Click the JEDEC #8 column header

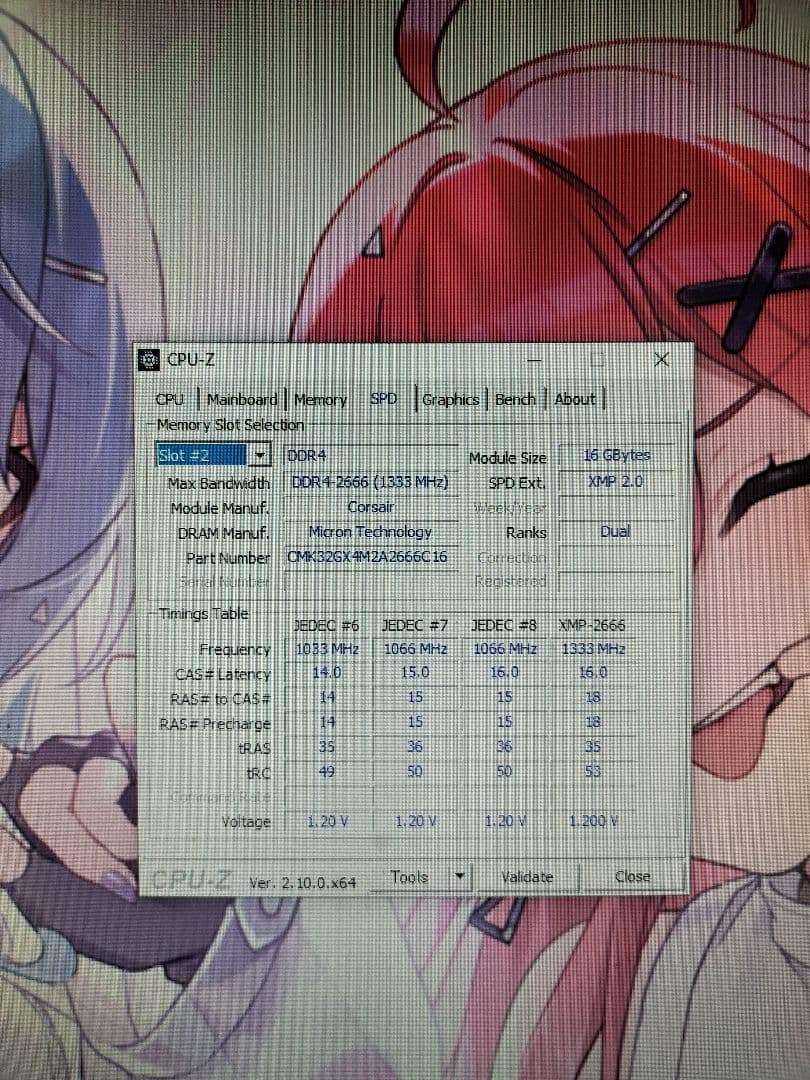504,625
